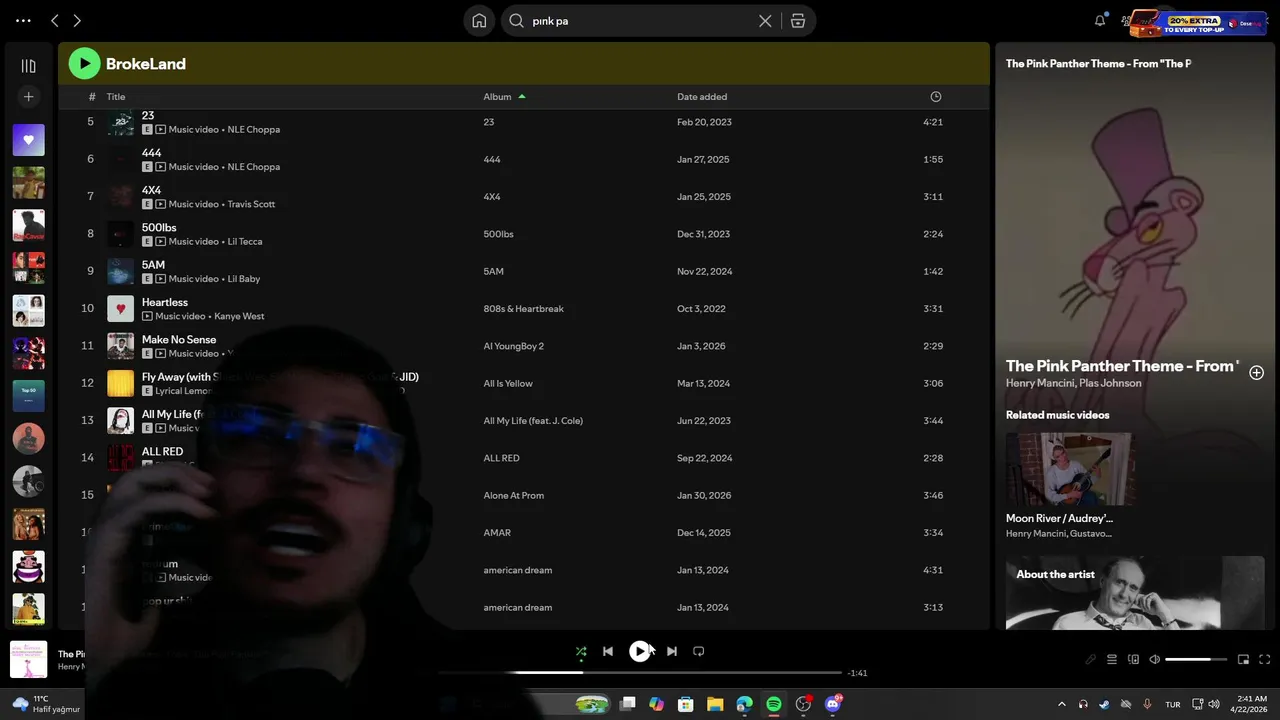This screenshot has width=1280, height=720.
Task: Open Microsoft Store in the taskbar
Action: point(686,704)
